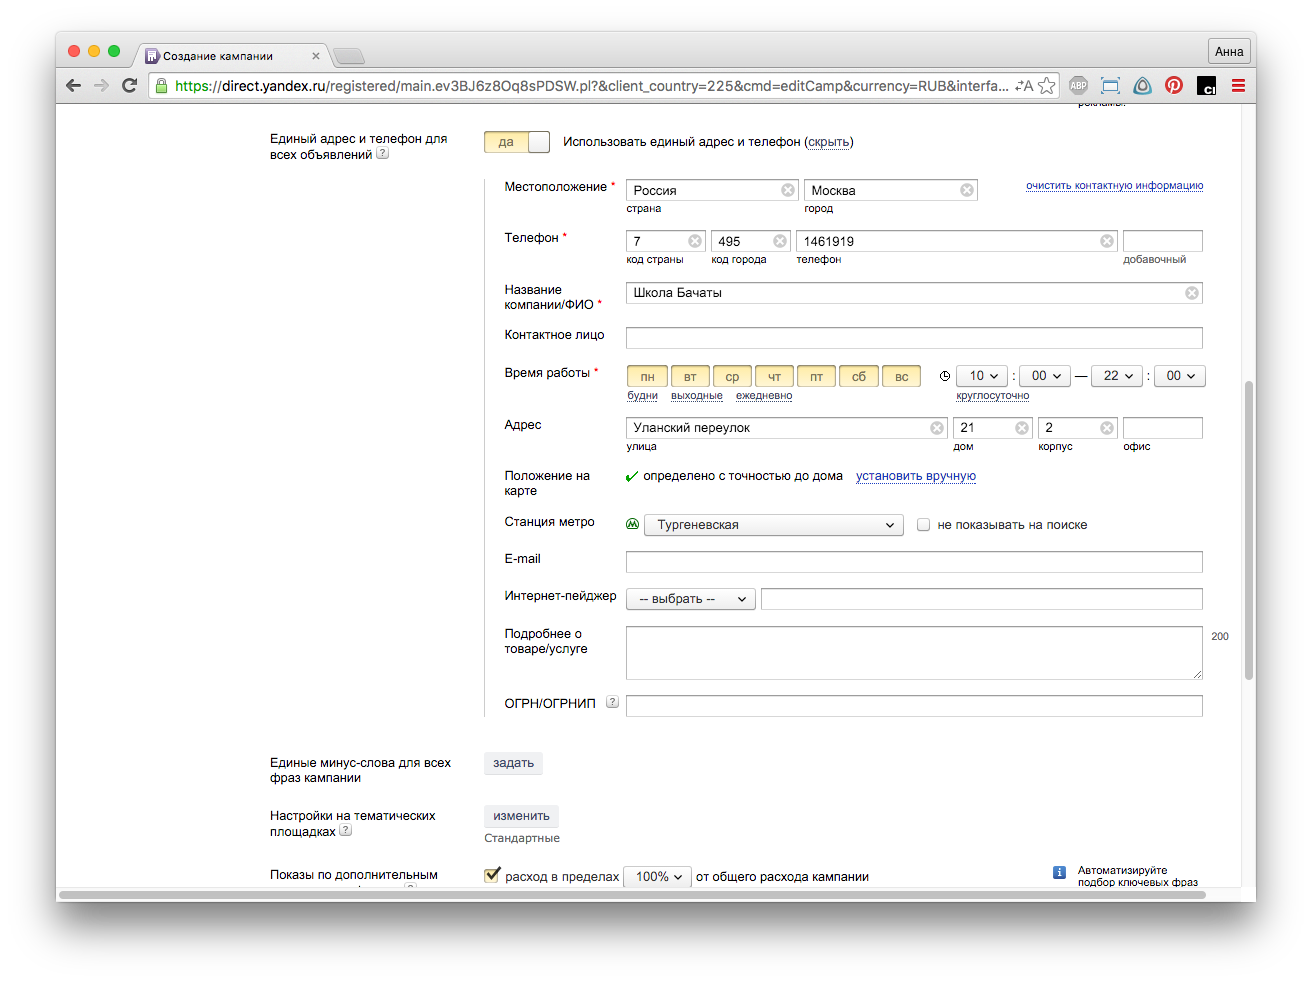Open the metro station dropdown Тургеневская
The image size is (1312, 982).
[774, 525]
